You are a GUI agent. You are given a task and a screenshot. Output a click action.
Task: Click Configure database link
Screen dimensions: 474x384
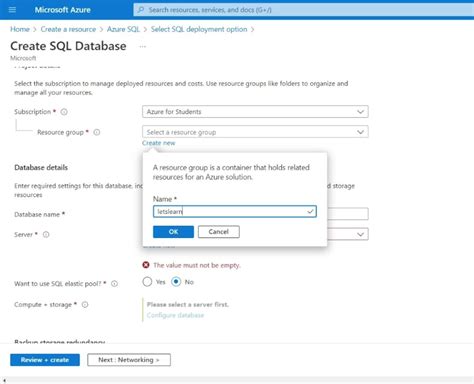tap(175, 315)
